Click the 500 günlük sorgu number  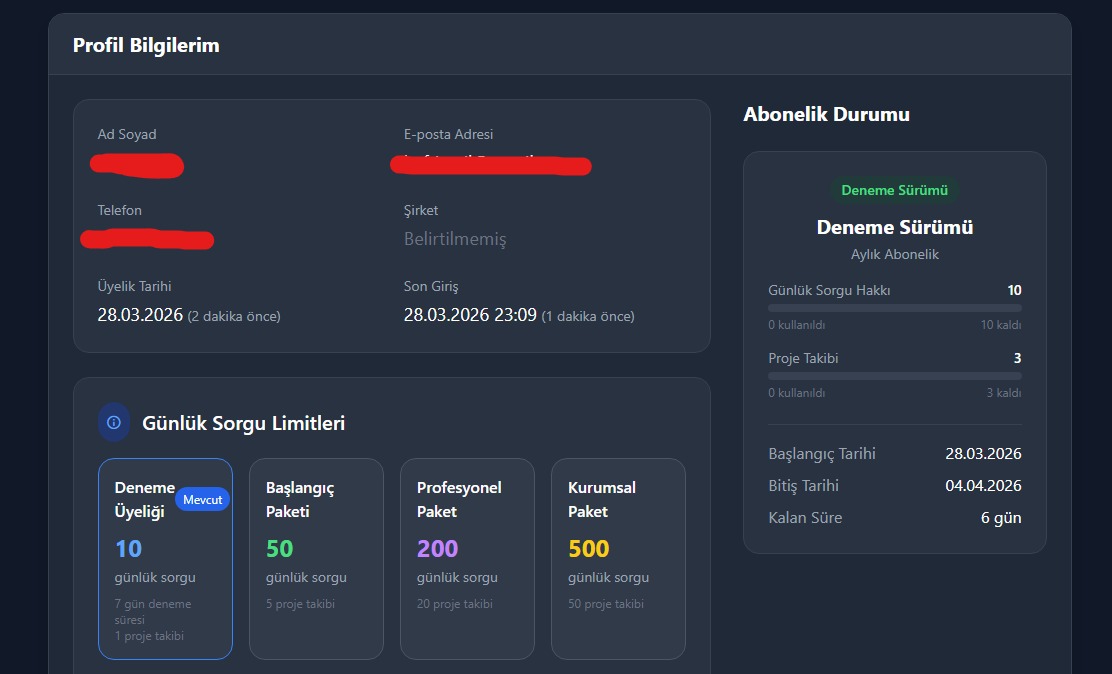(x=589, y=548)
